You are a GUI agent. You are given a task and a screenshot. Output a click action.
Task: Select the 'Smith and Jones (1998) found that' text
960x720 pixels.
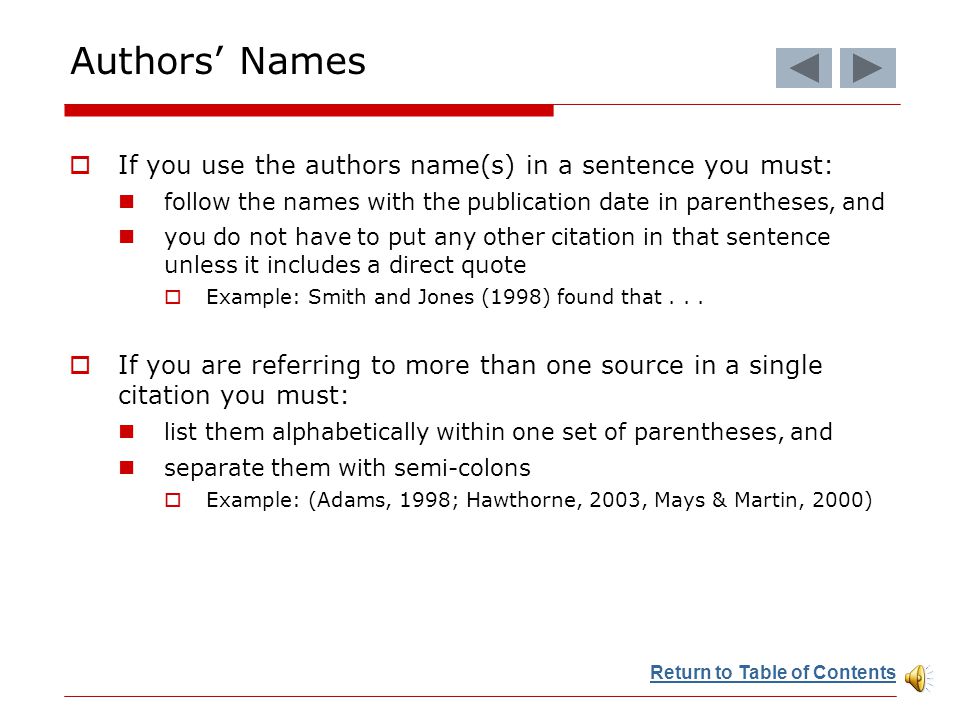[485, 297]
